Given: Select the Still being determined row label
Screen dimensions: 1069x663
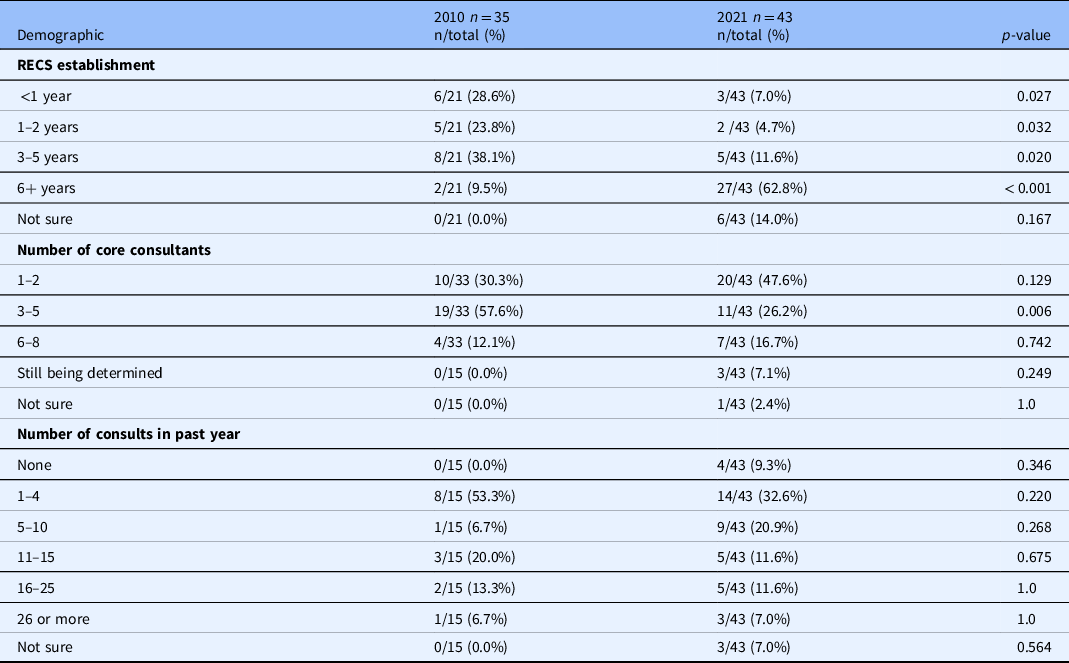Looking at the screenshot, I should pyautogui.click(x=89, y=373).
